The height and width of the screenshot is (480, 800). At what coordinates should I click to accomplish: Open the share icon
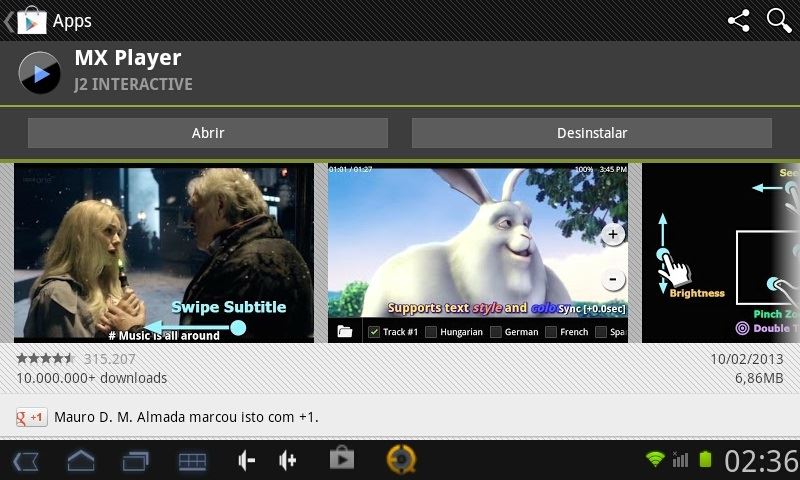(x=738, y=21)
